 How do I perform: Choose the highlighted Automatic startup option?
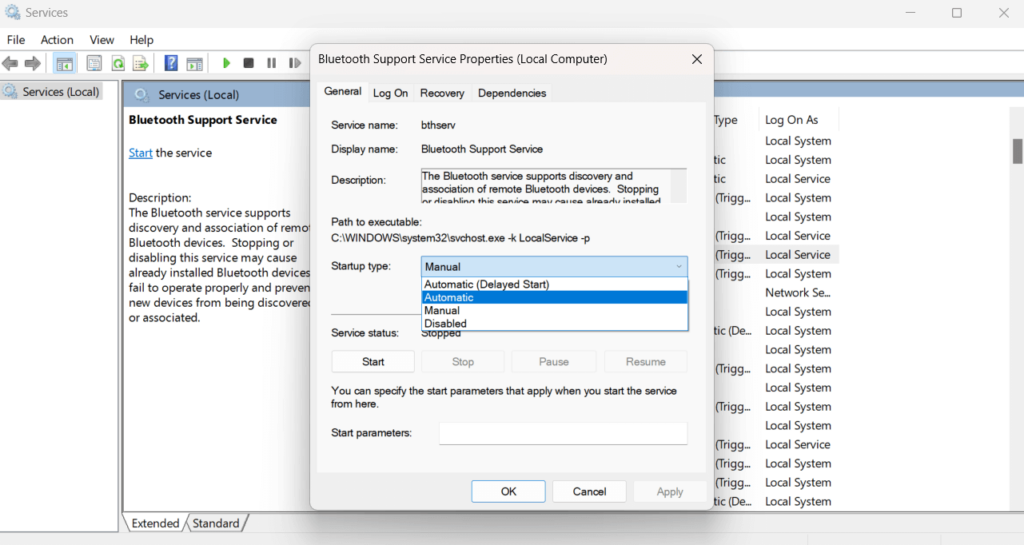tap(554, 297)
